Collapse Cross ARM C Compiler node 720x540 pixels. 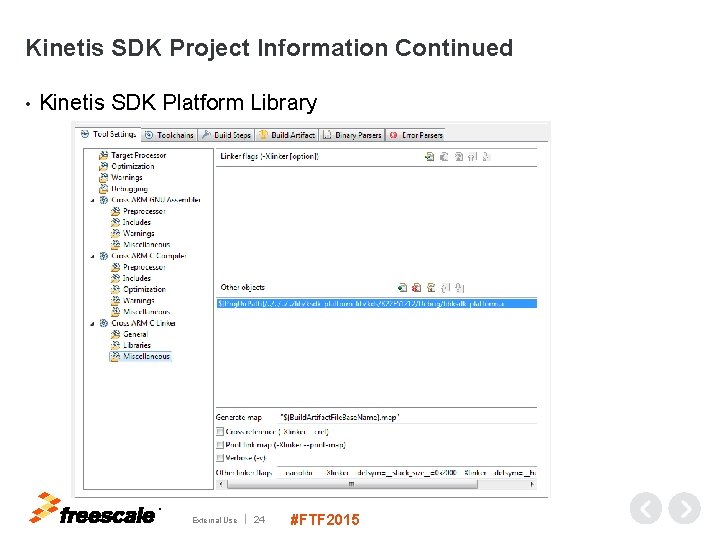(x=93, y=256)
